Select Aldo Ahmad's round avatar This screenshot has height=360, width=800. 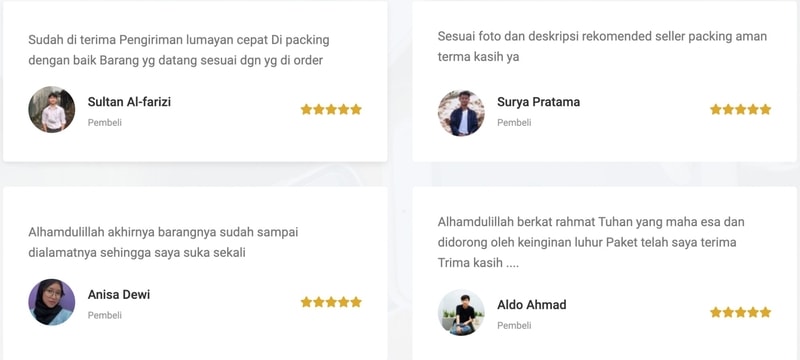461,312
